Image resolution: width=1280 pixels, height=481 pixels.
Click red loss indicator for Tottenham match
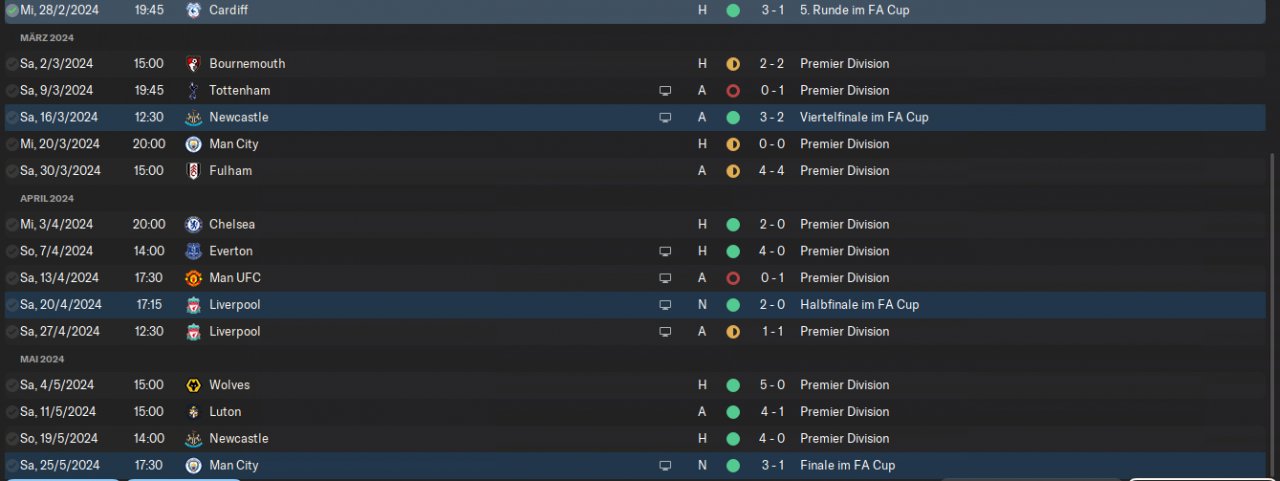pyautogui.click(x=733, y=90)
